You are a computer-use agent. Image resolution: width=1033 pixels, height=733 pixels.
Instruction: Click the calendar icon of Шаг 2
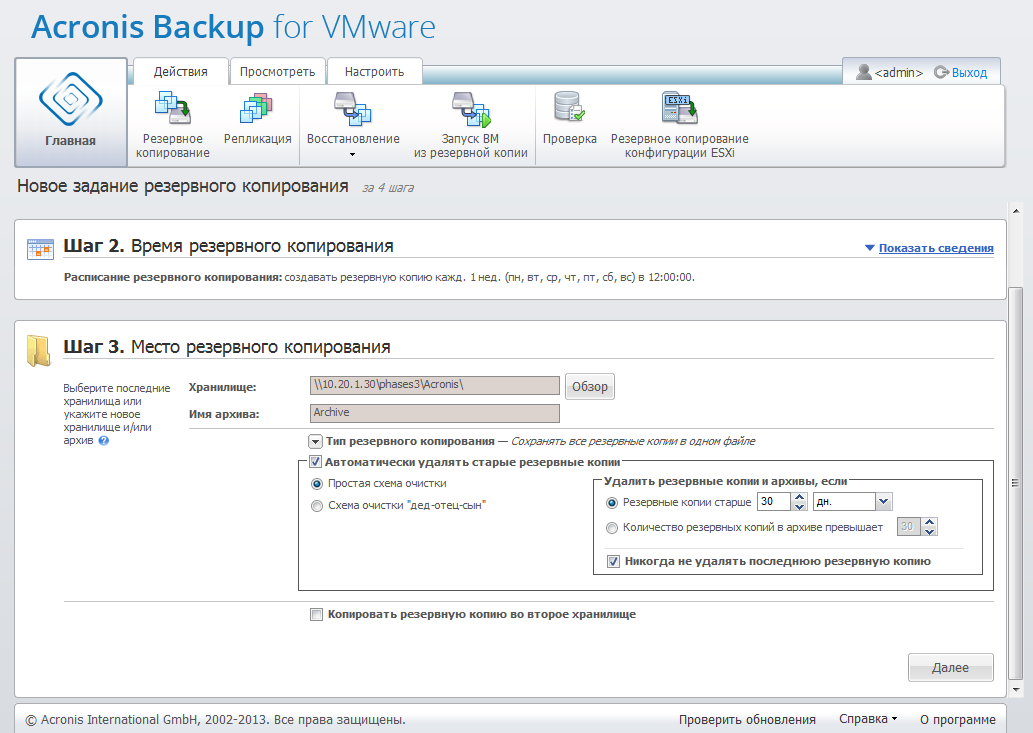(x=40, y=249)
